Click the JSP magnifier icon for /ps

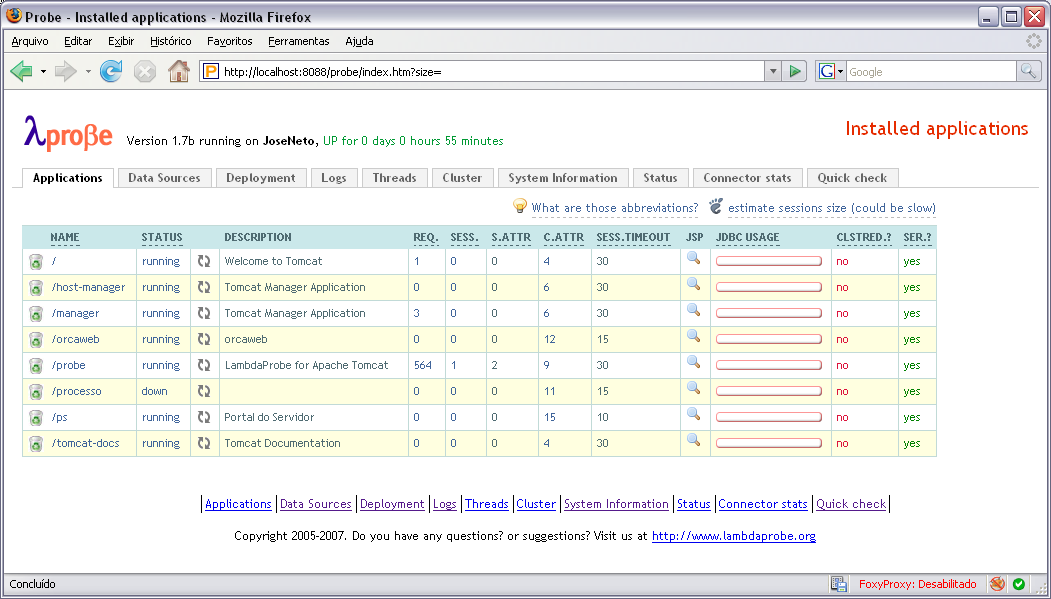pyautogui.click(x=693, y=414)
